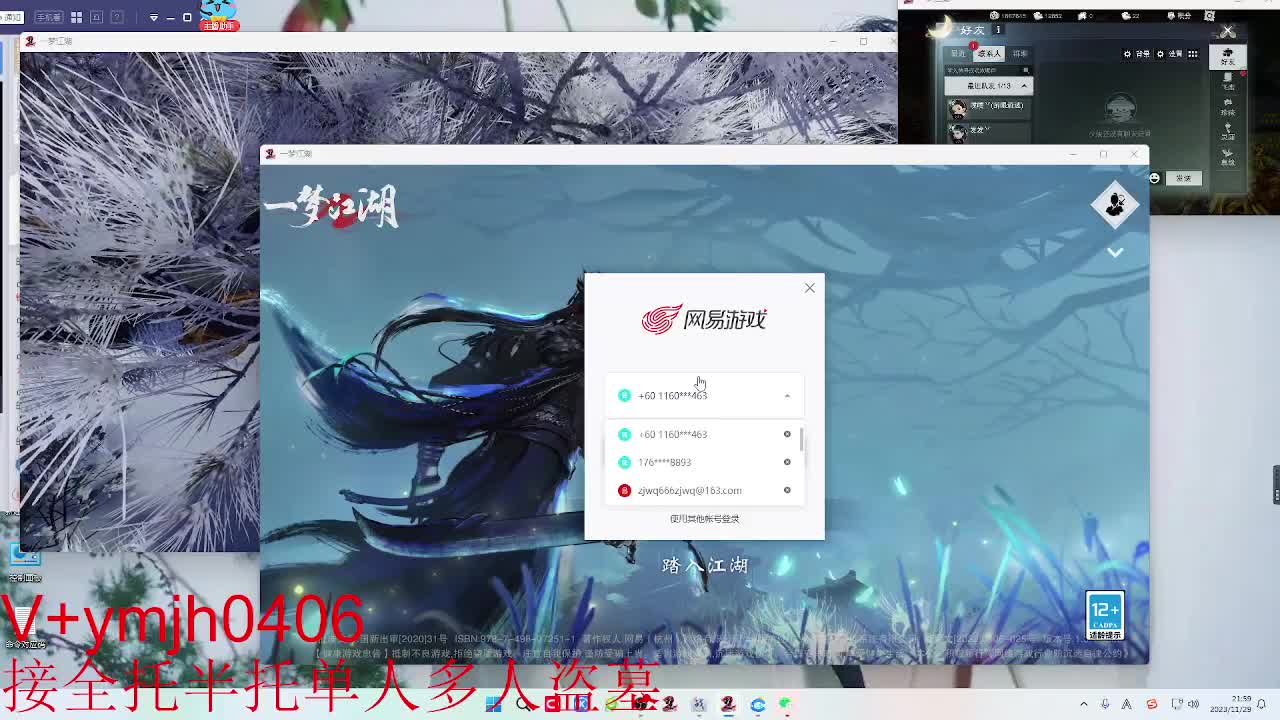Open fourth item in friends right sidebar
This screenshot has width=1280, height=720.
click(1228, 132)
